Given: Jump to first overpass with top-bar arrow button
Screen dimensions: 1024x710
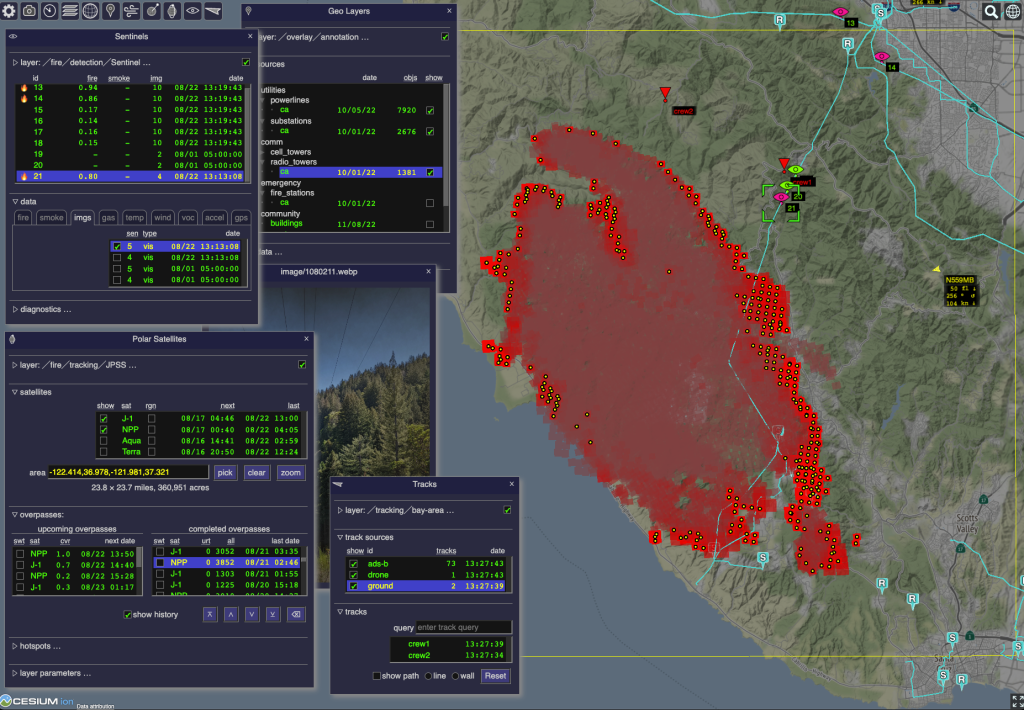Looking at the screenshot, I should click(x=210, y=615).
